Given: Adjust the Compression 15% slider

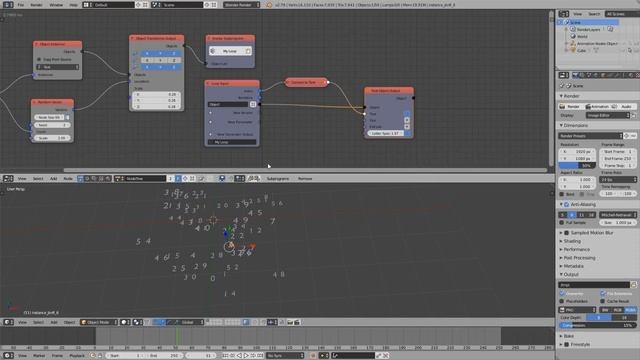Looking at the screenshot, I should coord(597,325).
